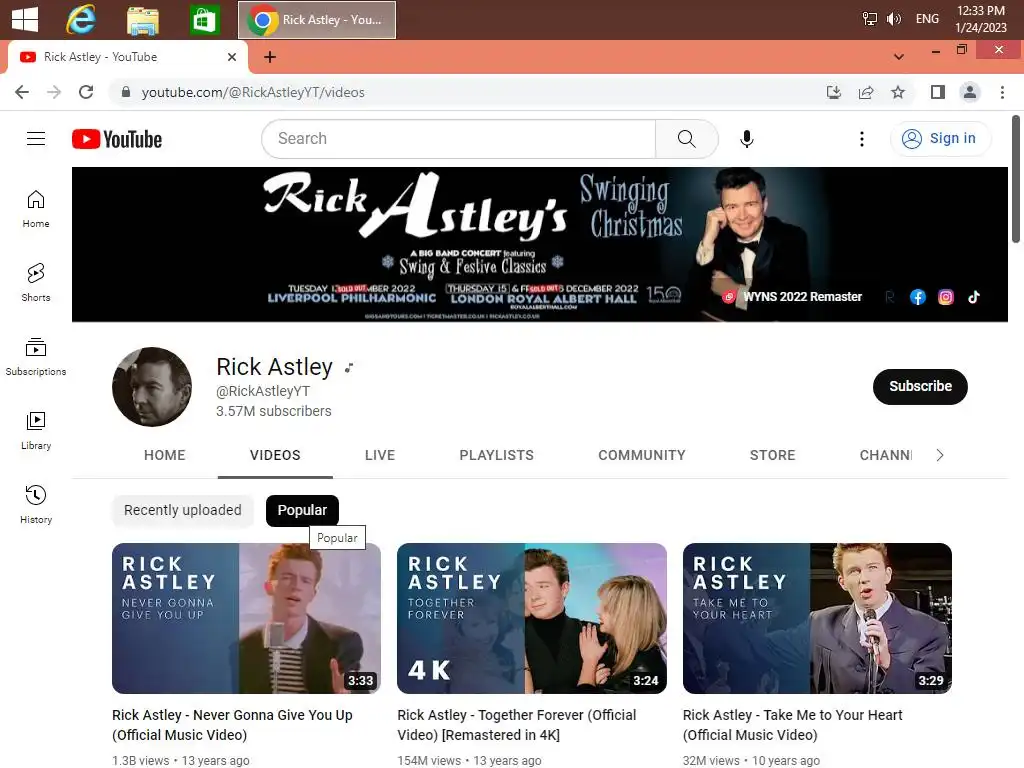Screen dimensions: 1024x768
Task: Go back with Chrome's back arrow
Action: coord(22,92)
